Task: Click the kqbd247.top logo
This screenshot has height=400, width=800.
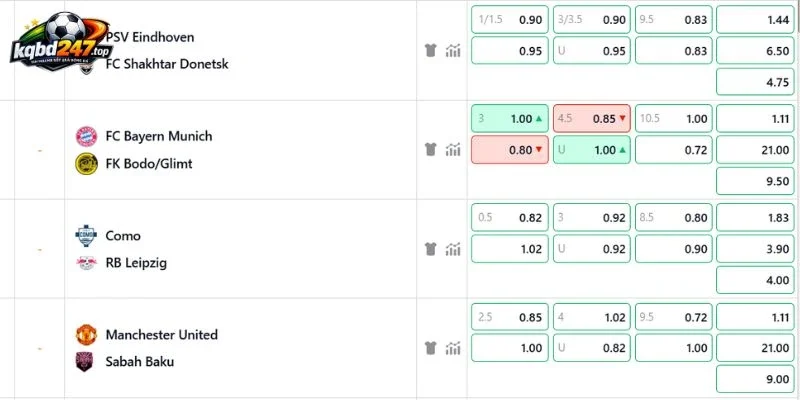Action: (x=60, y=42)
